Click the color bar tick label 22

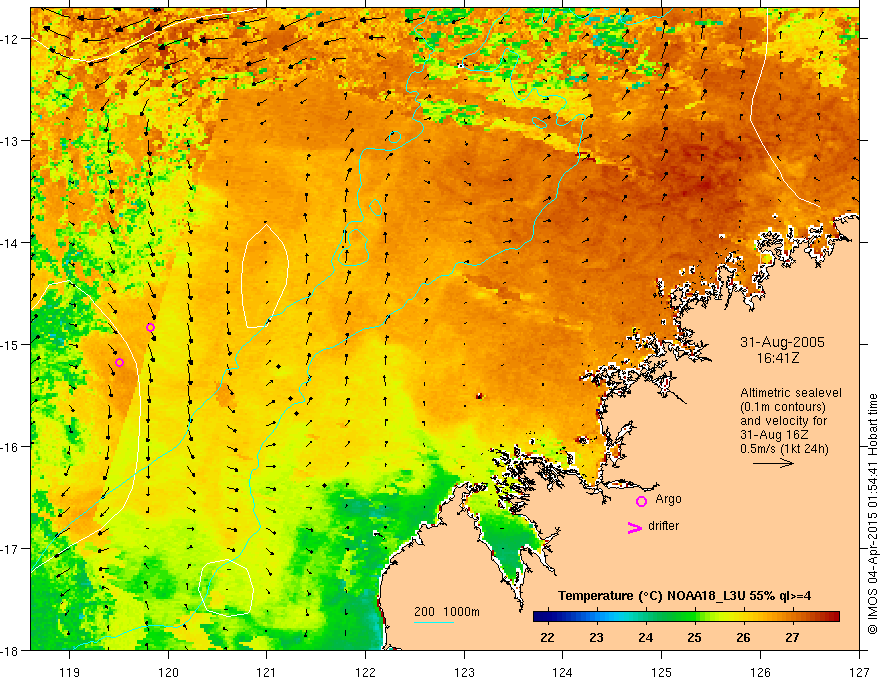pyautogui.click(x=547, y=638)
